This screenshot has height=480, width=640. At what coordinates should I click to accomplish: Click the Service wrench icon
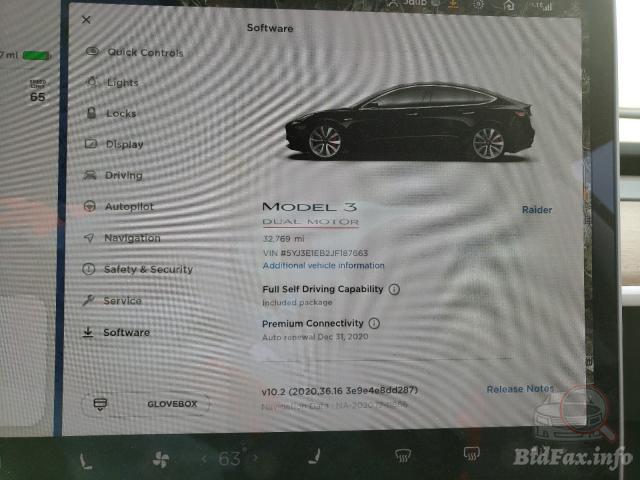pyautogui.click(x=88, y=301)
